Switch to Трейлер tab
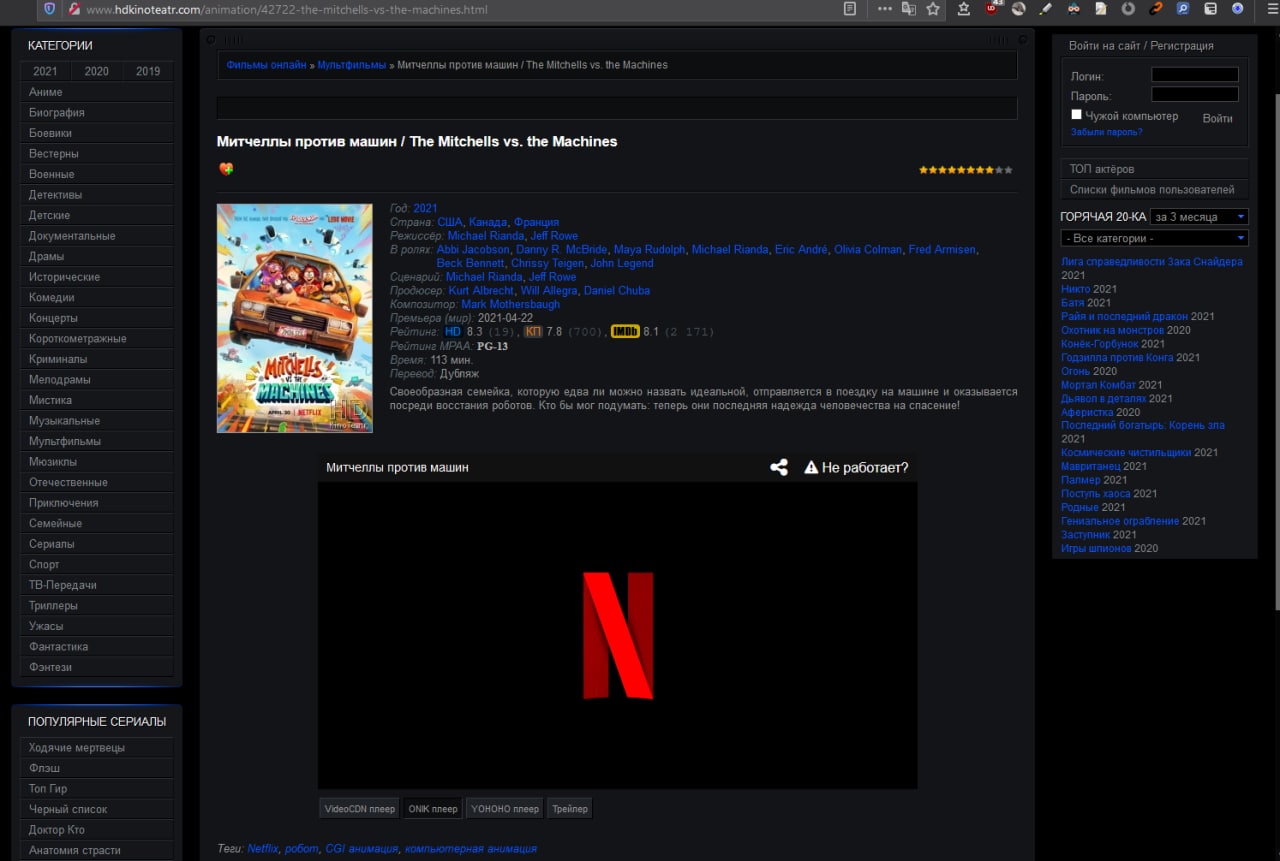This screenshot has height=861, width=1280. (570, 808)
